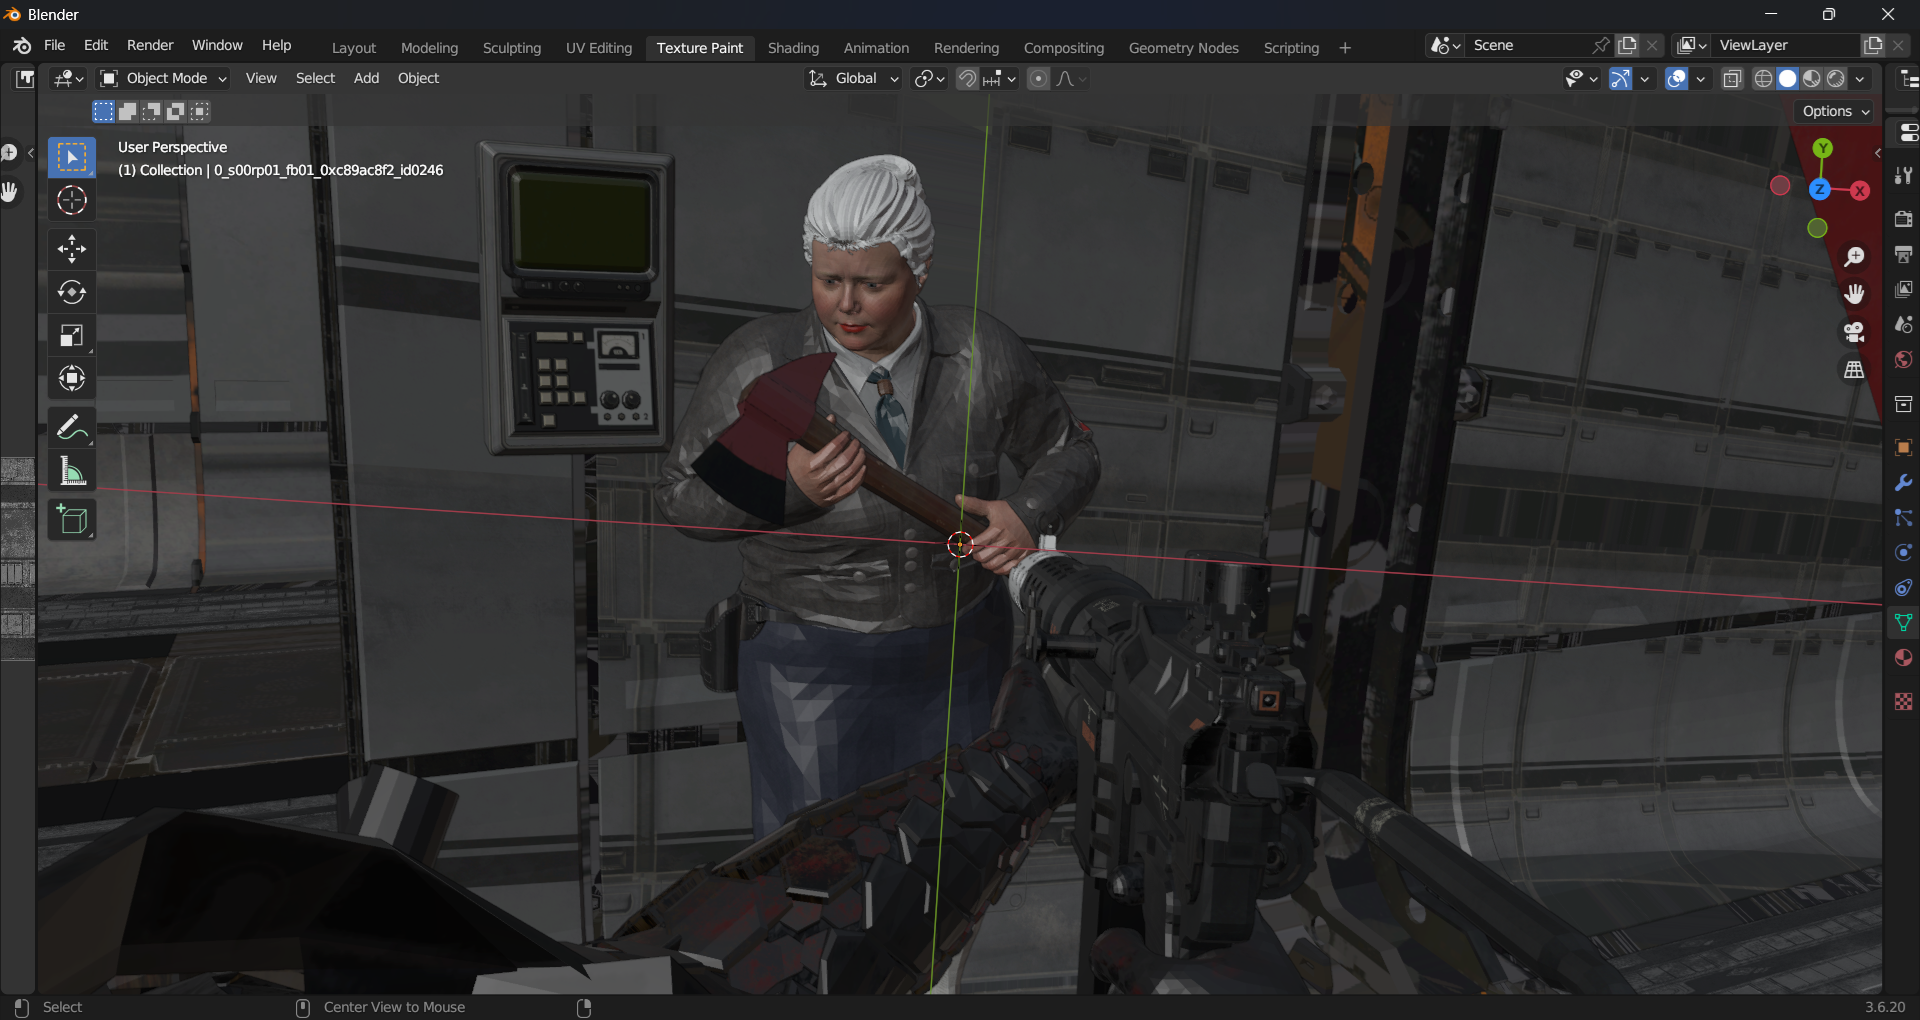
Task: Pick the Rotate tool
Action: click(x=72, y=292)
